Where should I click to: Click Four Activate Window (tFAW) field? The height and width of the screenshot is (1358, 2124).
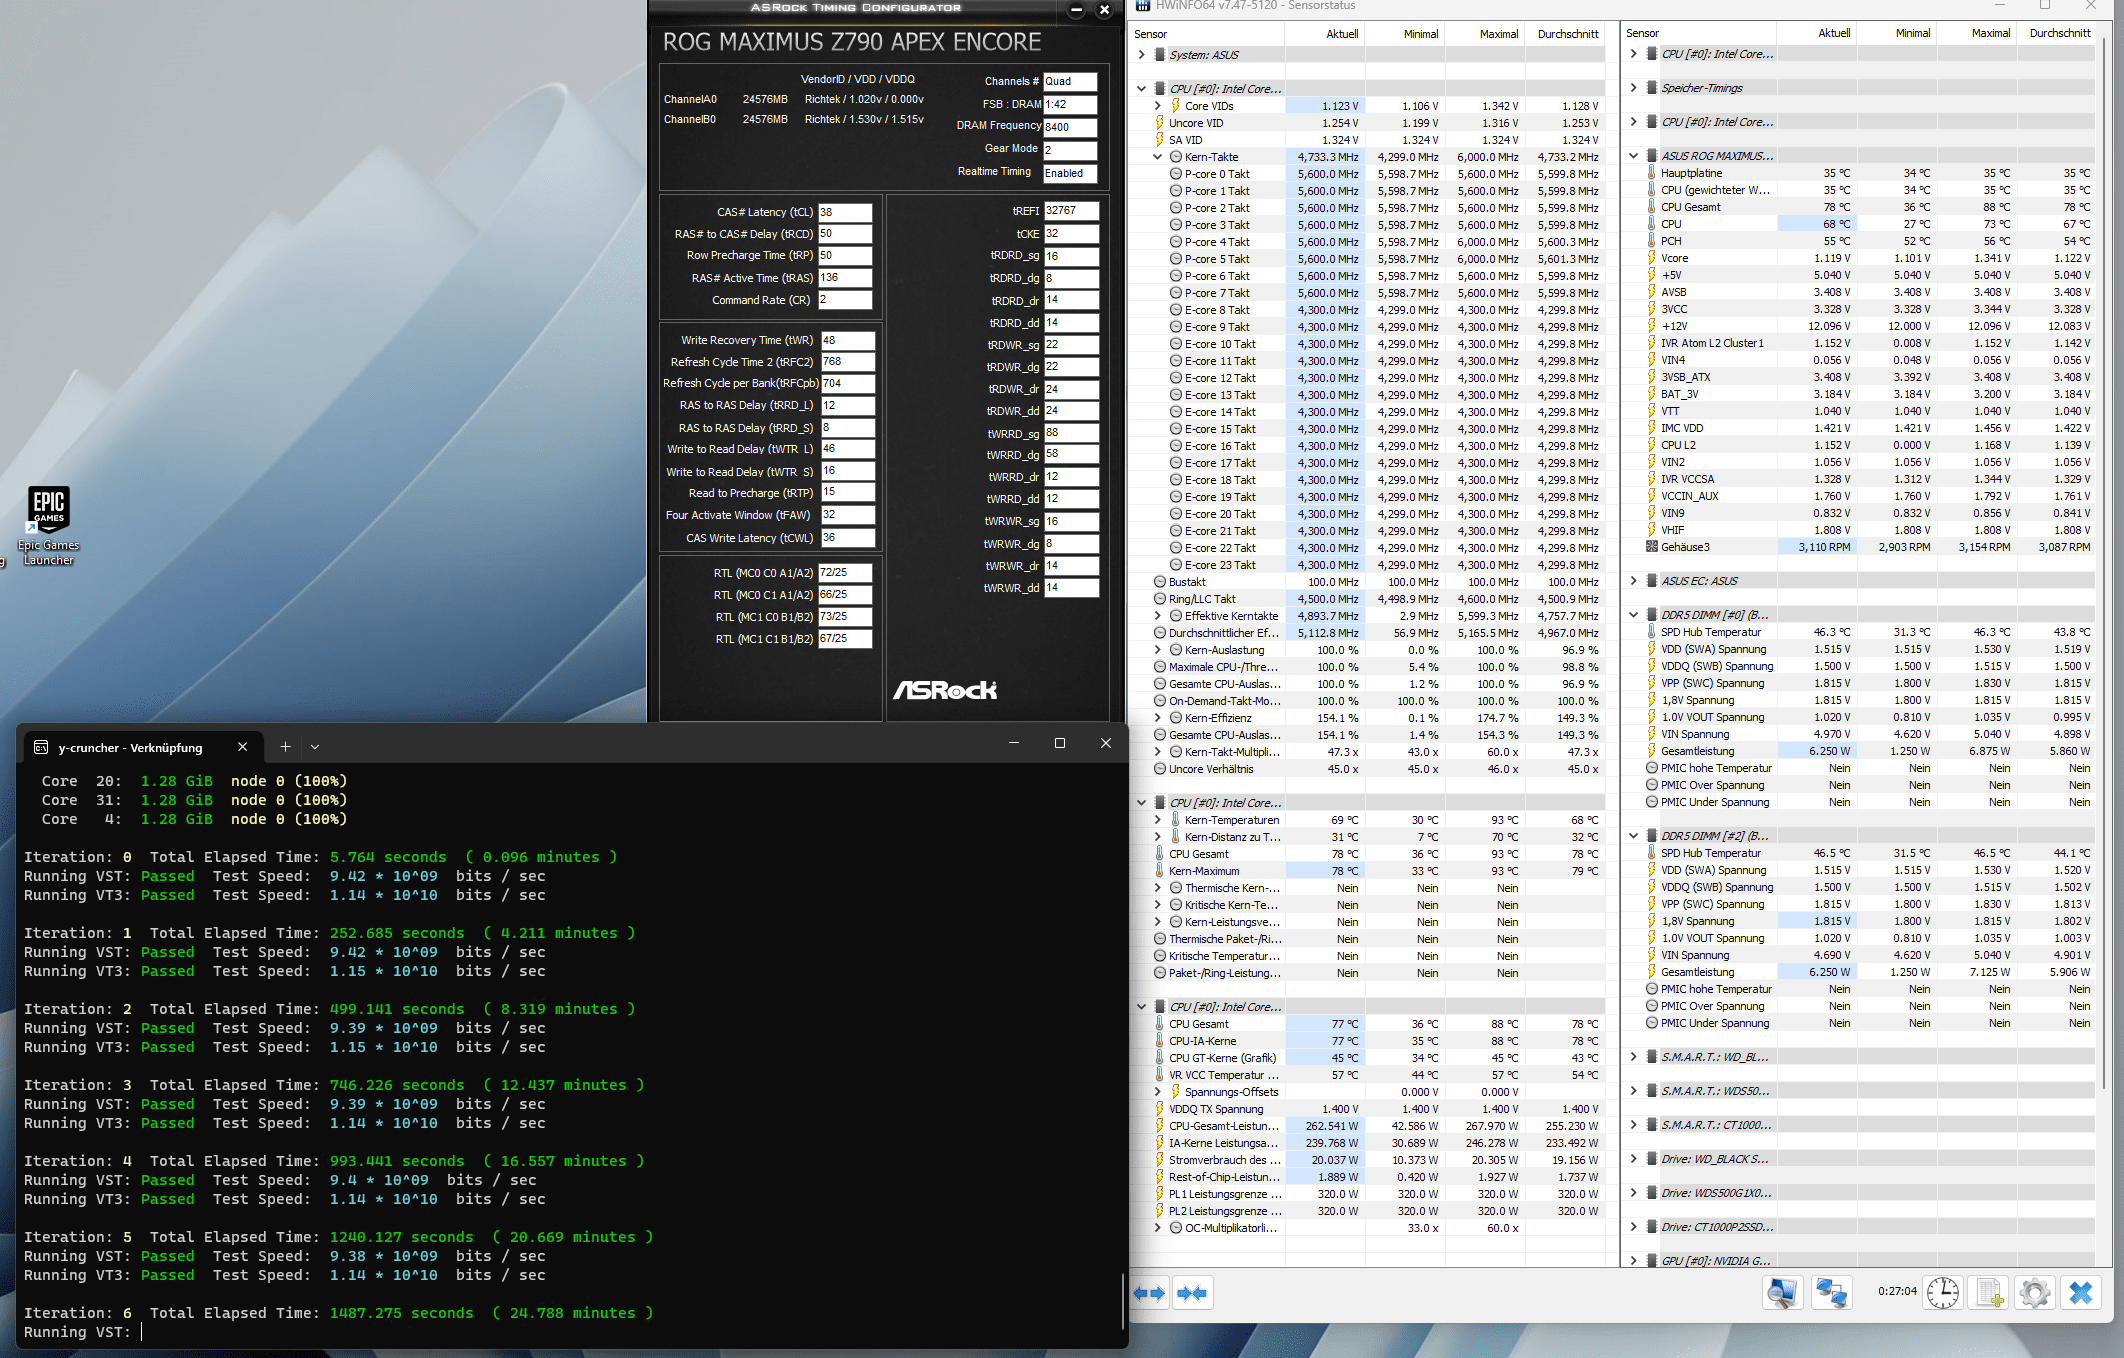pos(848,515)
